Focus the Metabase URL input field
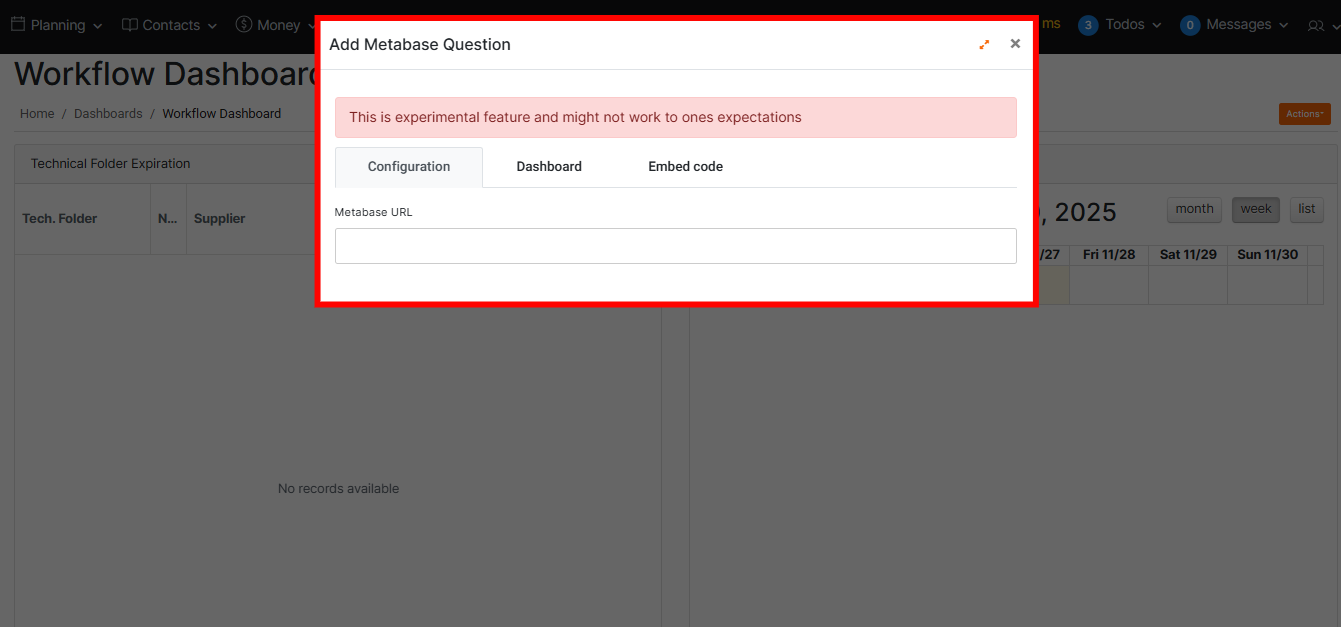This screenshot has width=1341, height=627. (675, 246)
